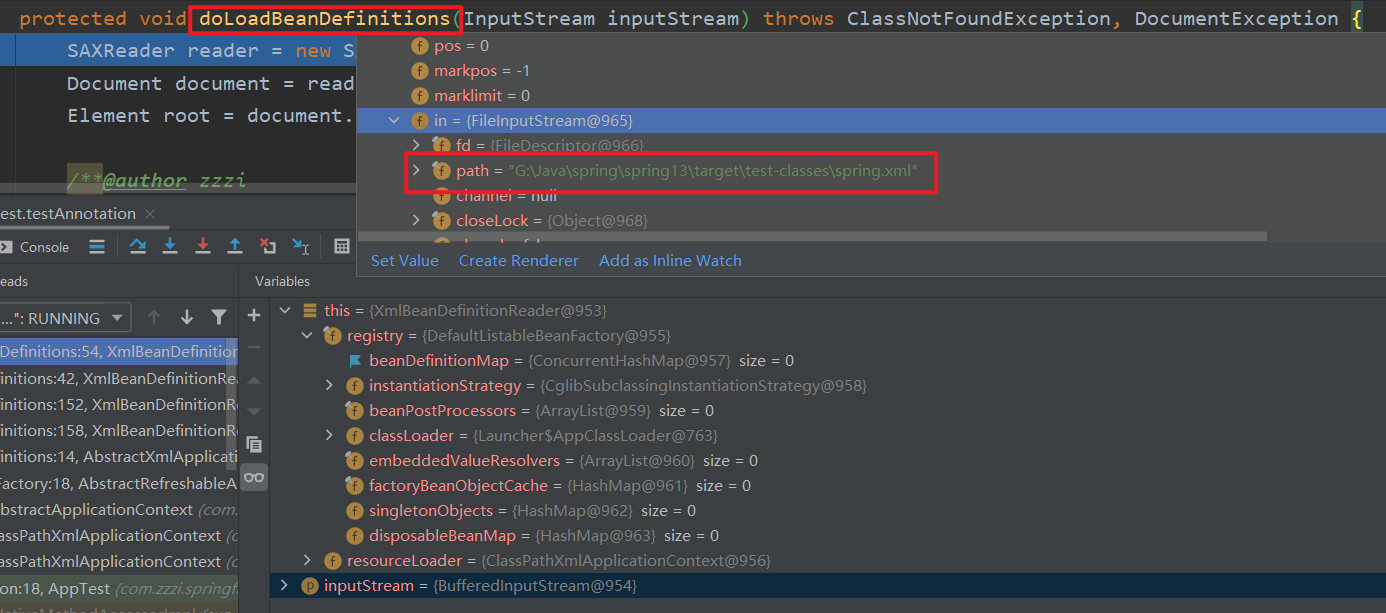1386x613 pixels.
Task: Expand the inputStream parameter node
Action: click(285, 585)
